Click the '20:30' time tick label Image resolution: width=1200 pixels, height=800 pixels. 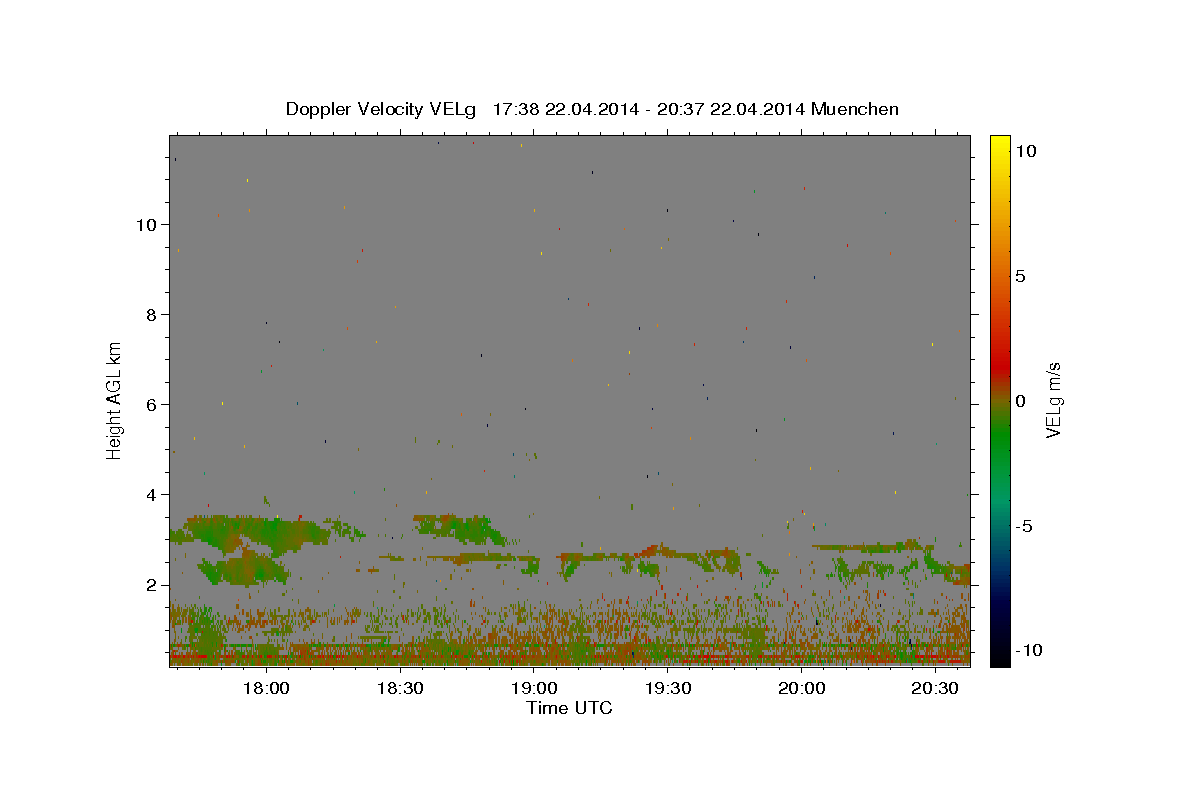(x=936, y=688)
